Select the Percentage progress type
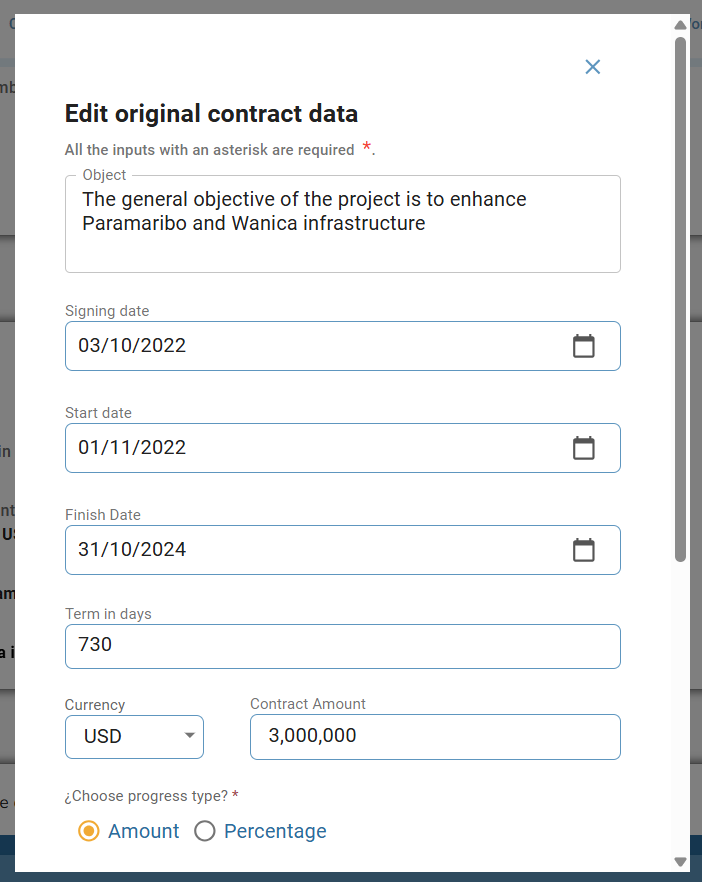 tap(205, 831)
